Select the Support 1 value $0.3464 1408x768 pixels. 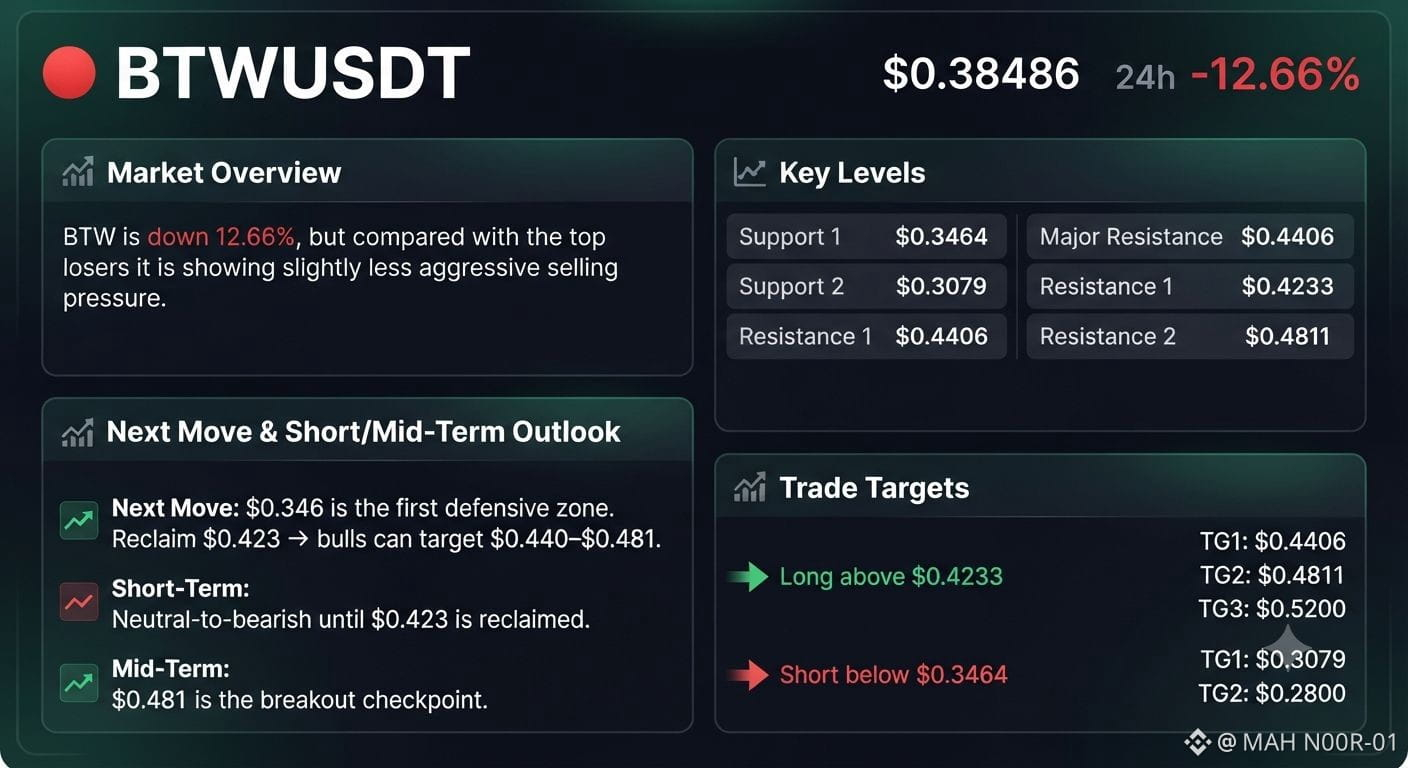pyautogui.click(x=941, y=237)
